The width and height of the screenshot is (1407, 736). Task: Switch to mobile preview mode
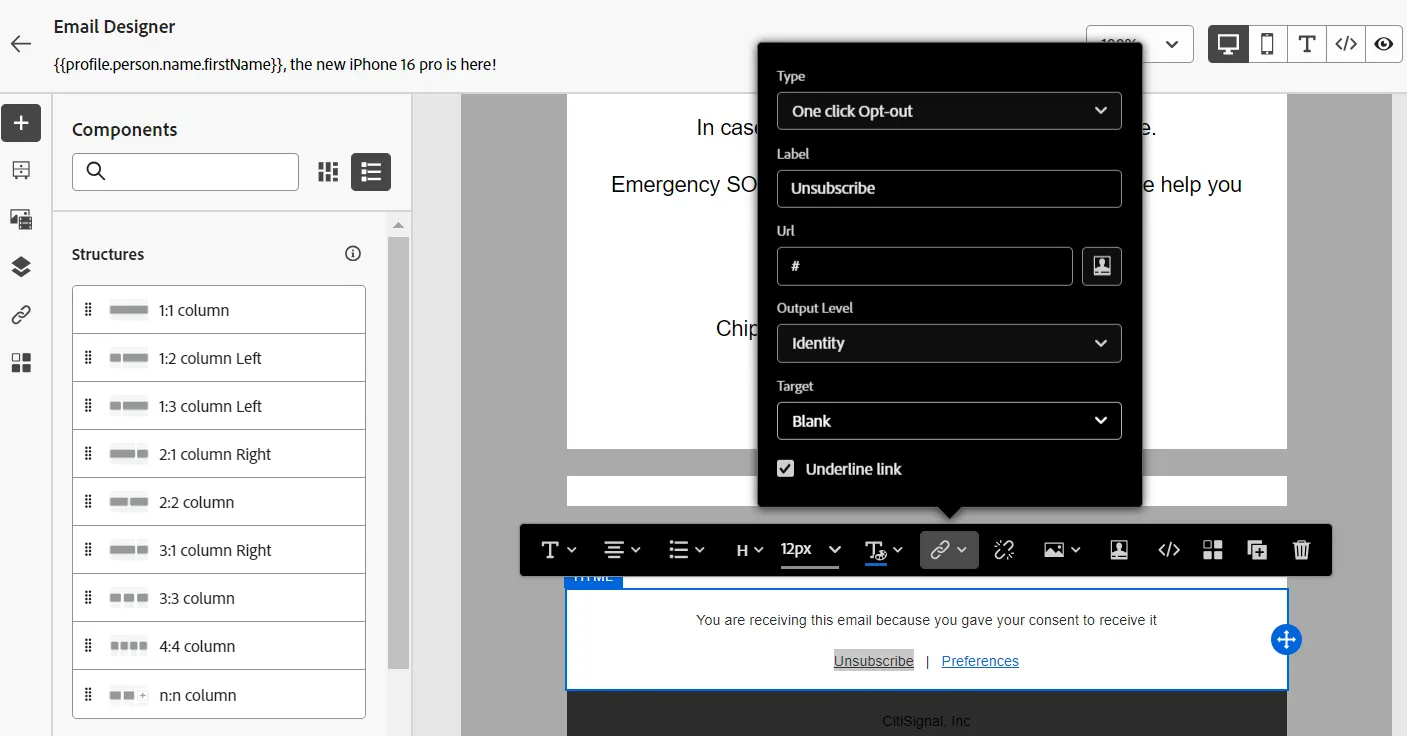(x=1267, y=44)
